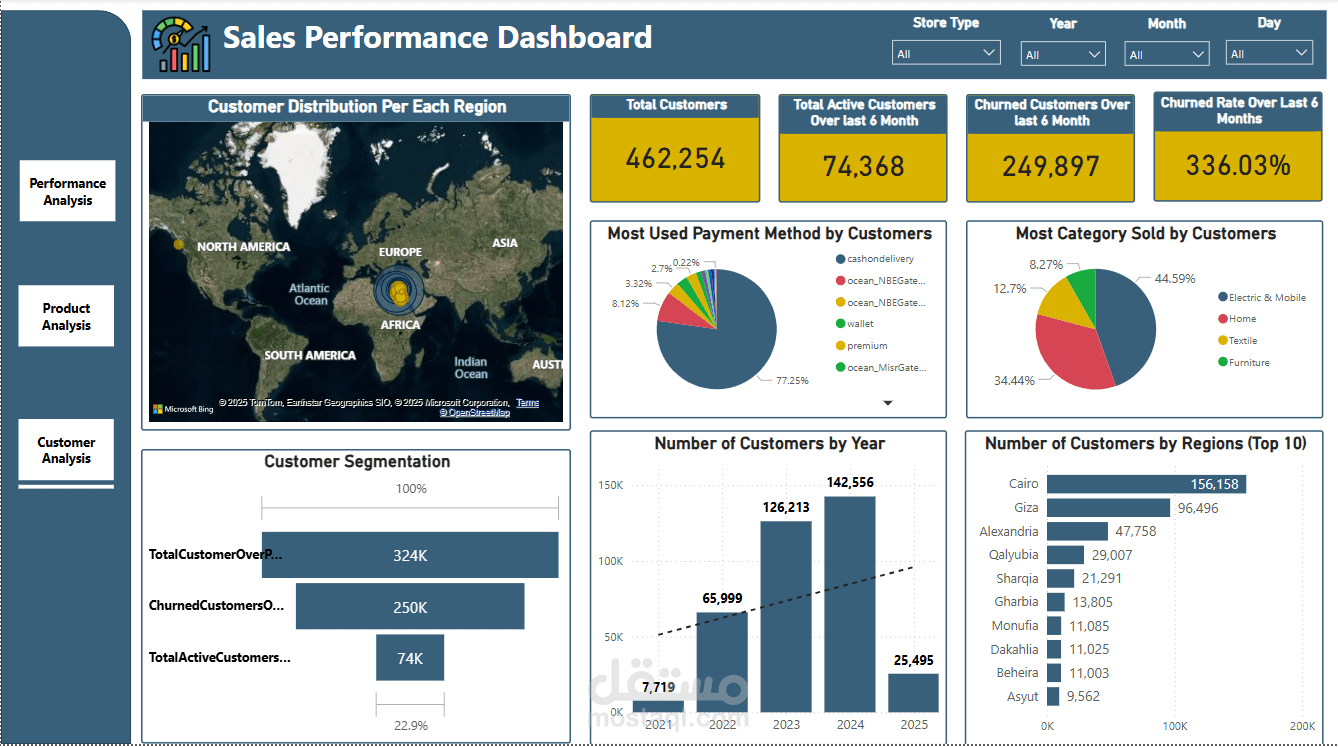Select cashondelivery legend color marker
This screenshot has width=1338, height=747.
point(840,259)
